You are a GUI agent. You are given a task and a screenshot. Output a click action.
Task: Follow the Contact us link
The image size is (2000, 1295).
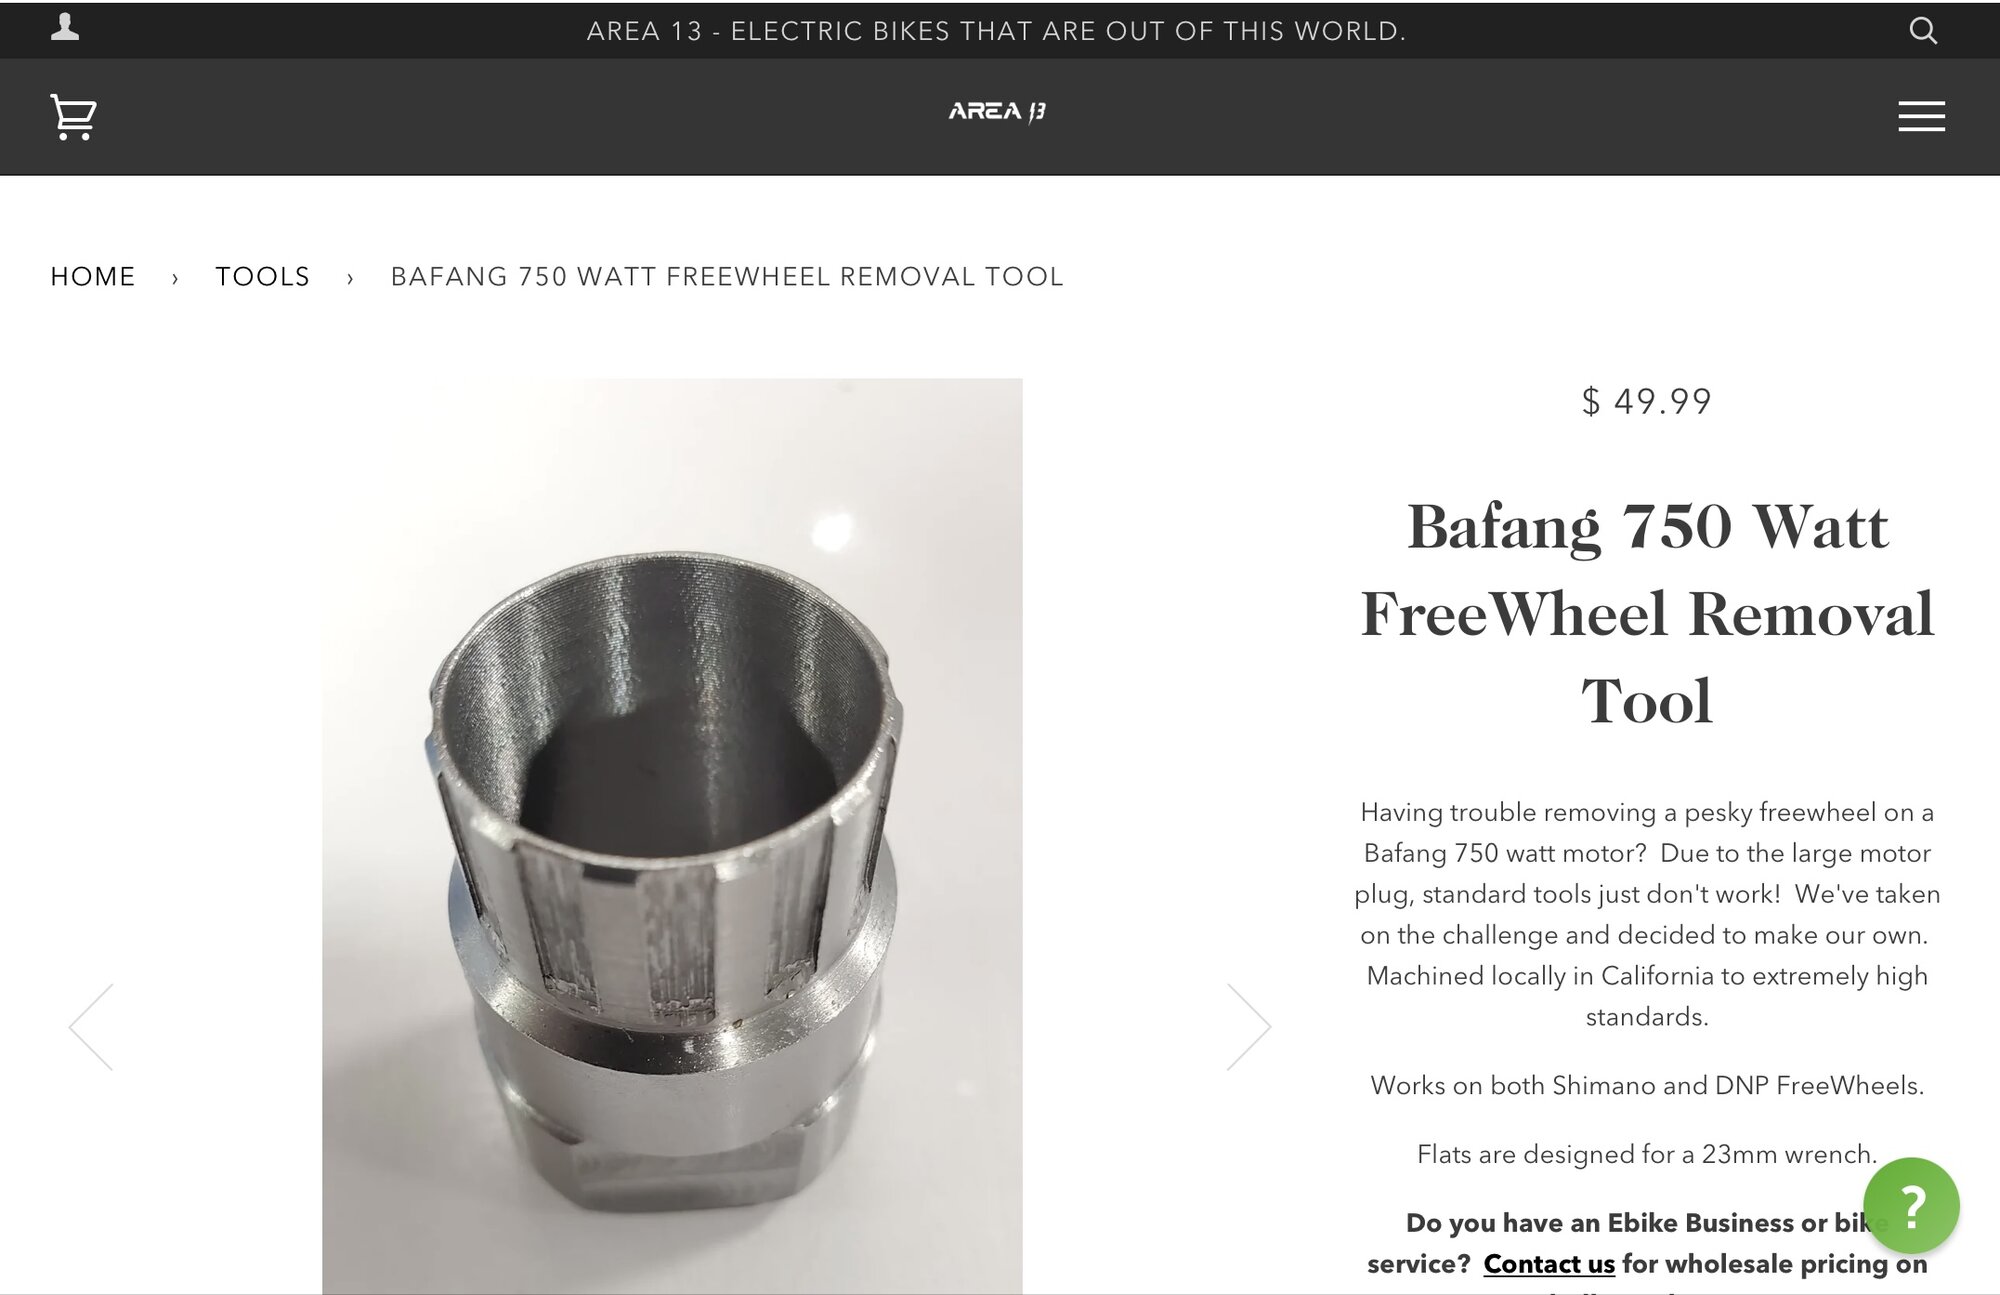[1549, 1264]
